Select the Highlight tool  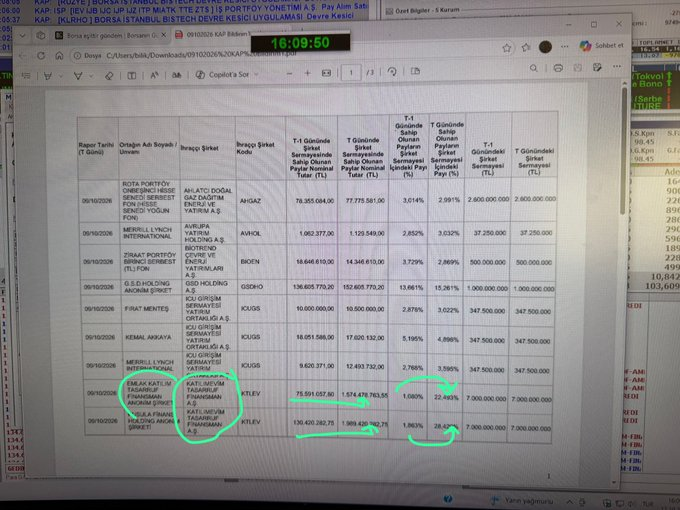click(78, 76)
